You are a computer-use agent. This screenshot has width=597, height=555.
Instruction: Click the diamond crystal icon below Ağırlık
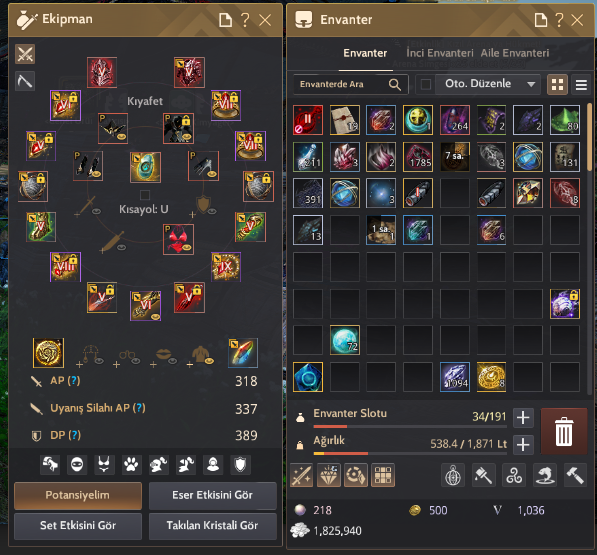click(329, 475)
